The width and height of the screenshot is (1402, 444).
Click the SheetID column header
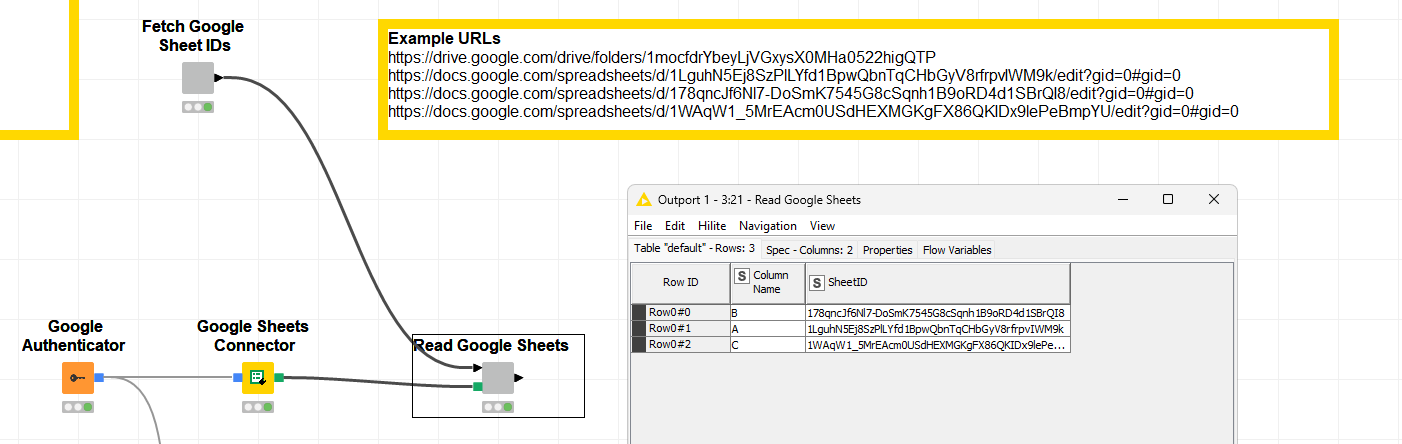point(937,283)
